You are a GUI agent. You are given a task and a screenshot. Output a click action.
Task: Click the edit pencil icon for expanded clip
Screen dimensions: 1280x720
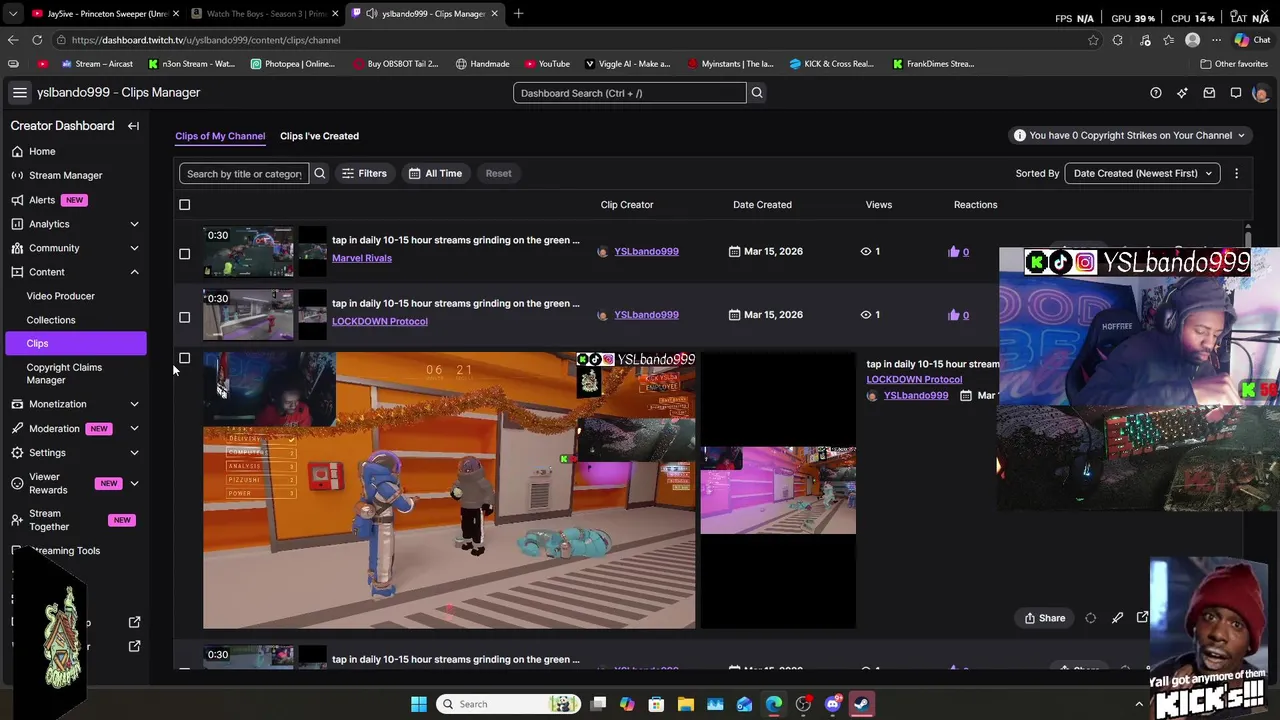(x=1117, y=618)
